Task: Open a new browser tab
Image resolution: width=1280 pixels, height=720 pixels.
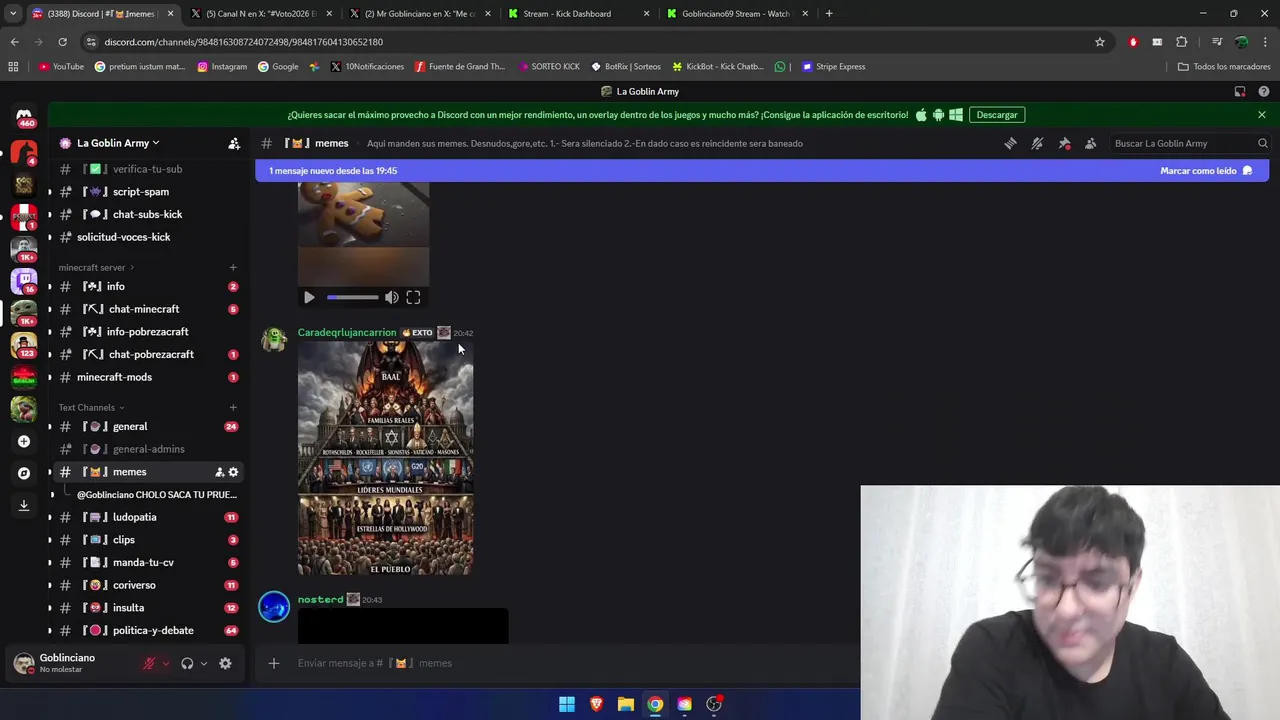Action: tap(829, 14)
